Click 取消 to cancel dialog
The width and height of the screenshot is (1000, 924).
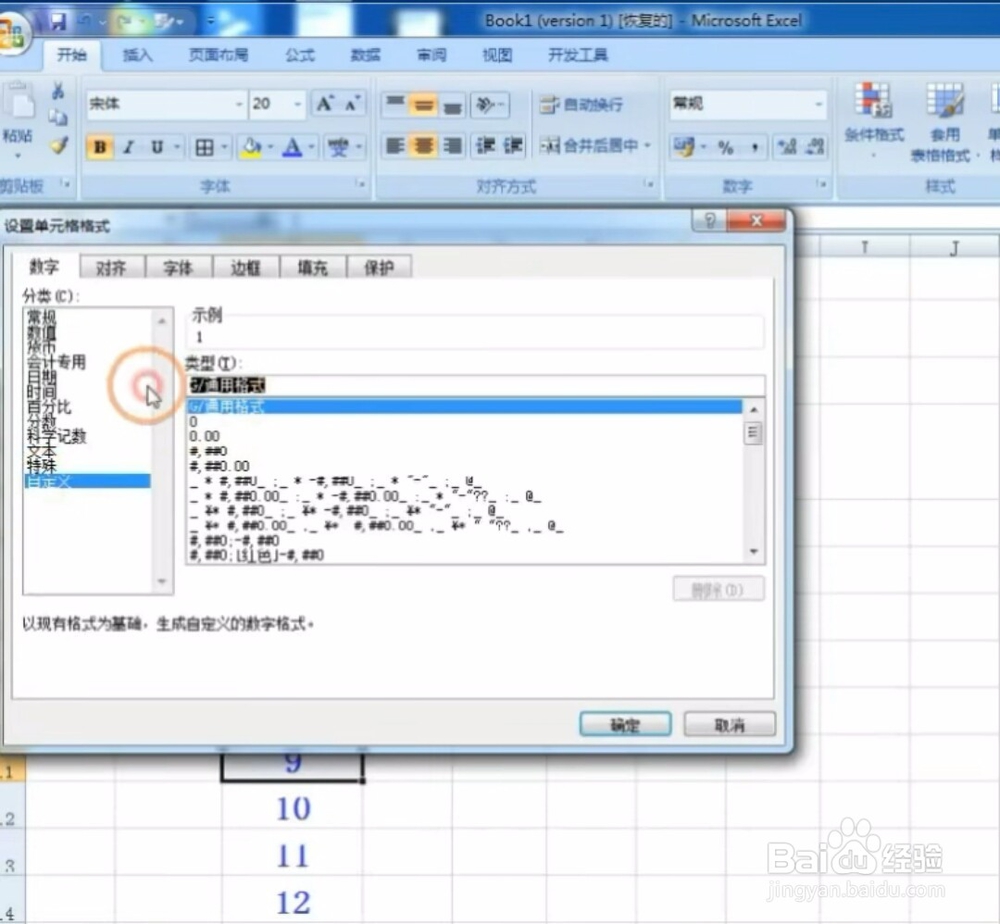coord(730,724)
